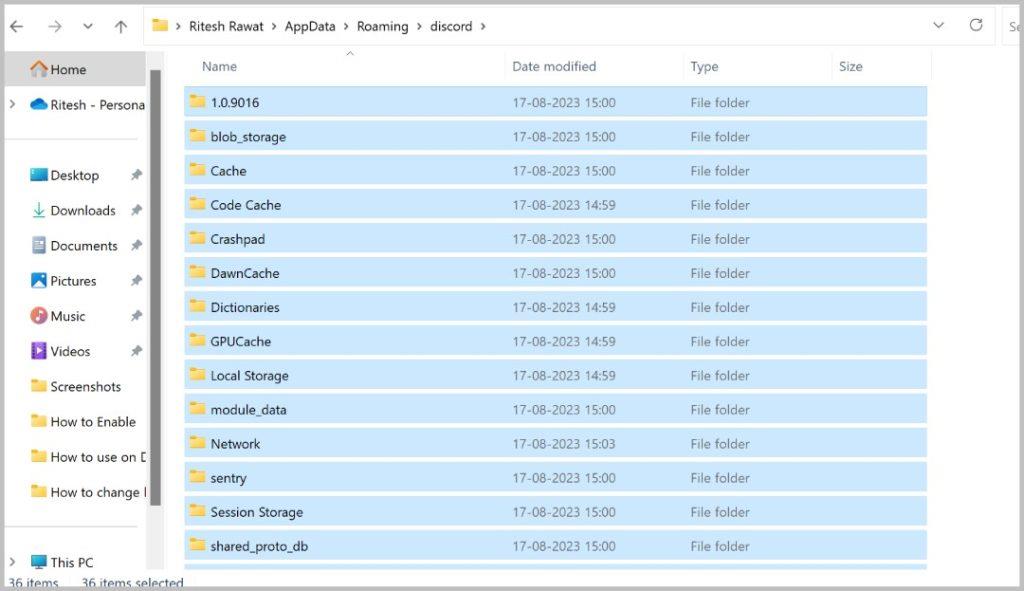Select Ritesh Rawat in breadcrumb path
The width and height of the screenshot is (1024, 591).
[226, 26]
